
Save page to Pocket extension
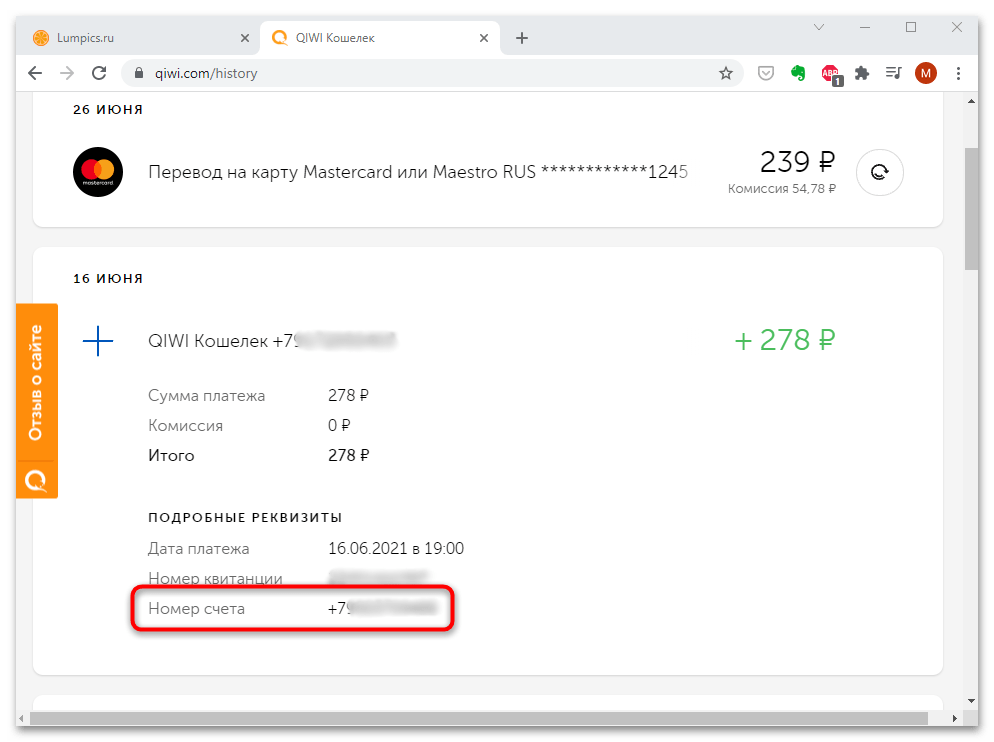[x=765, y=73]
